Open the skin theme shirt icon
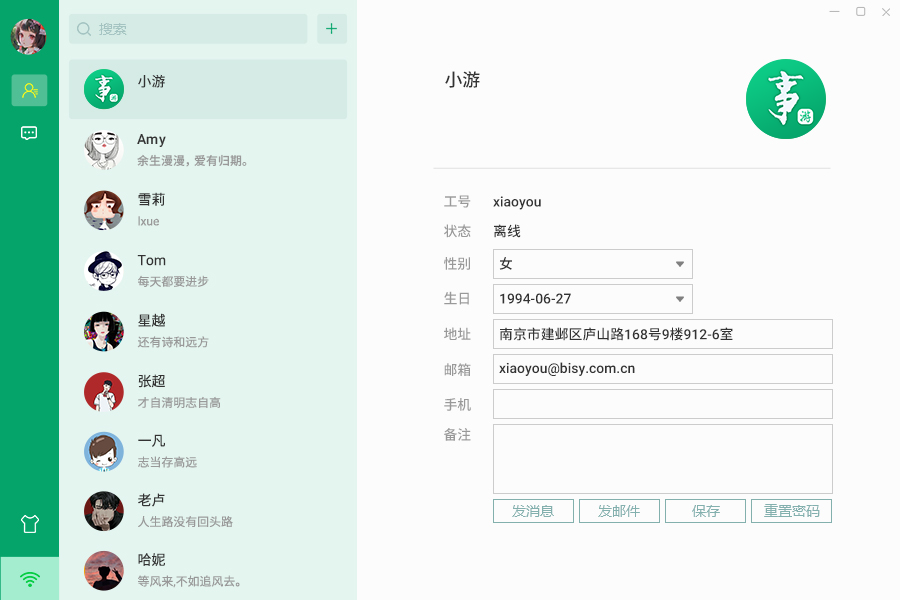Viewport: 900px width, 600px height. (x=29, y=523)
